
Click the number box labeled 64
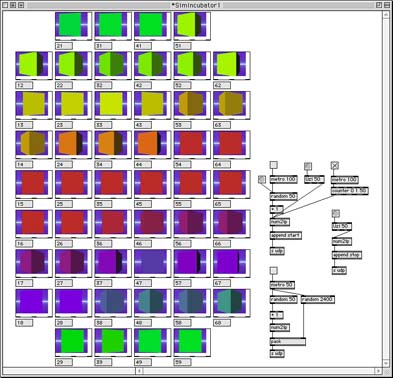222,164
